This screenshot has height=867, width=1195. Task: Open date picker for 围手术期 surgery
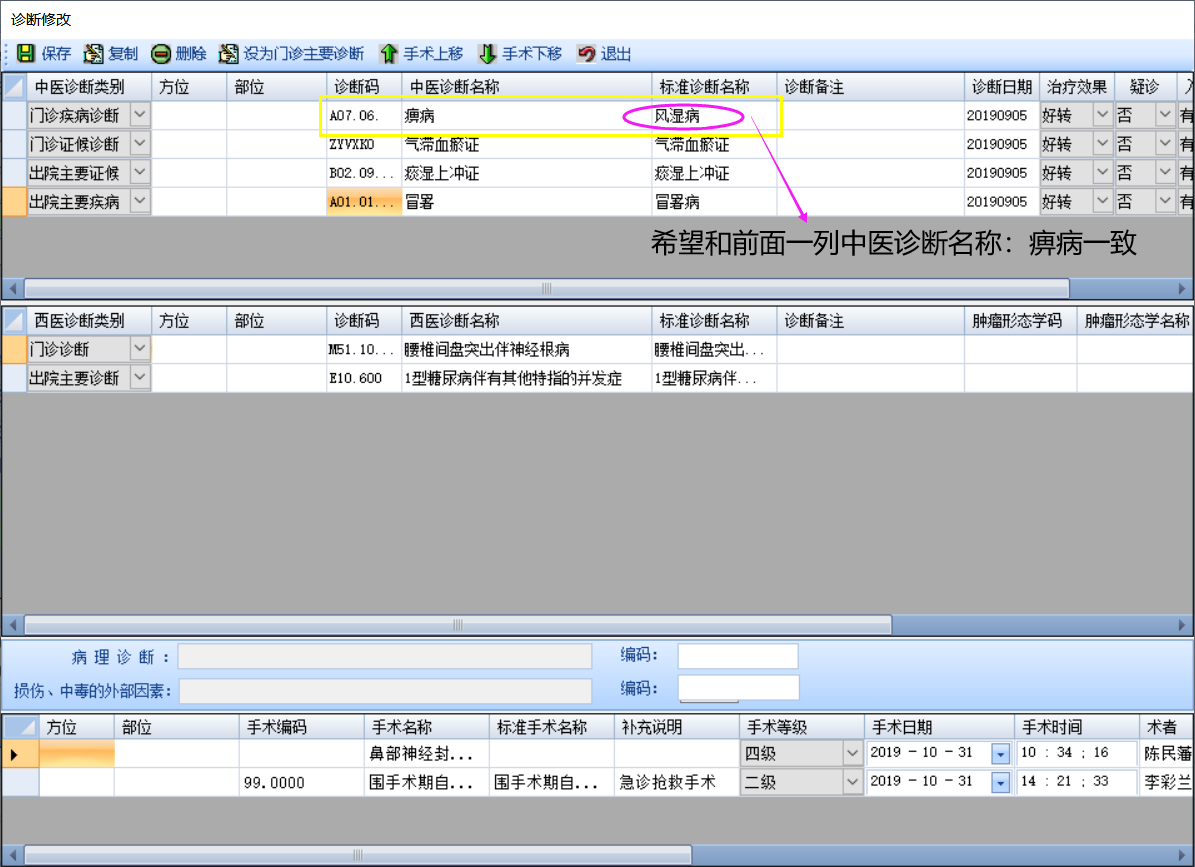[1001, 783]
